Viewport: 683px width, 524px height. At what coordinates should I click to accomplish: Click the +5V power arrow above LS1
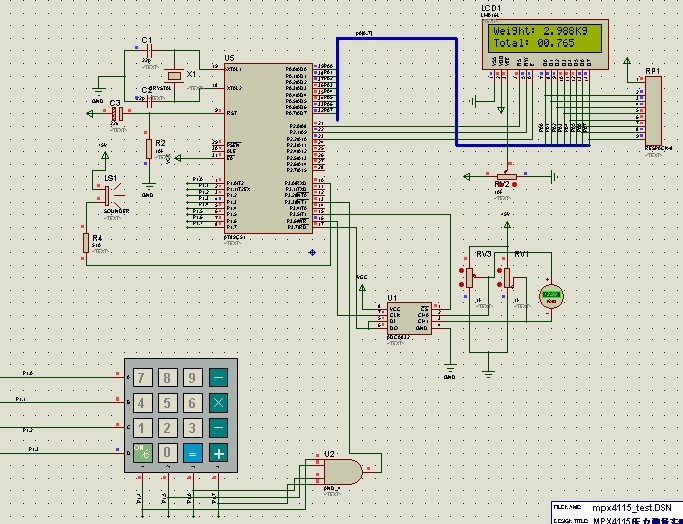(x=105, y=155)
